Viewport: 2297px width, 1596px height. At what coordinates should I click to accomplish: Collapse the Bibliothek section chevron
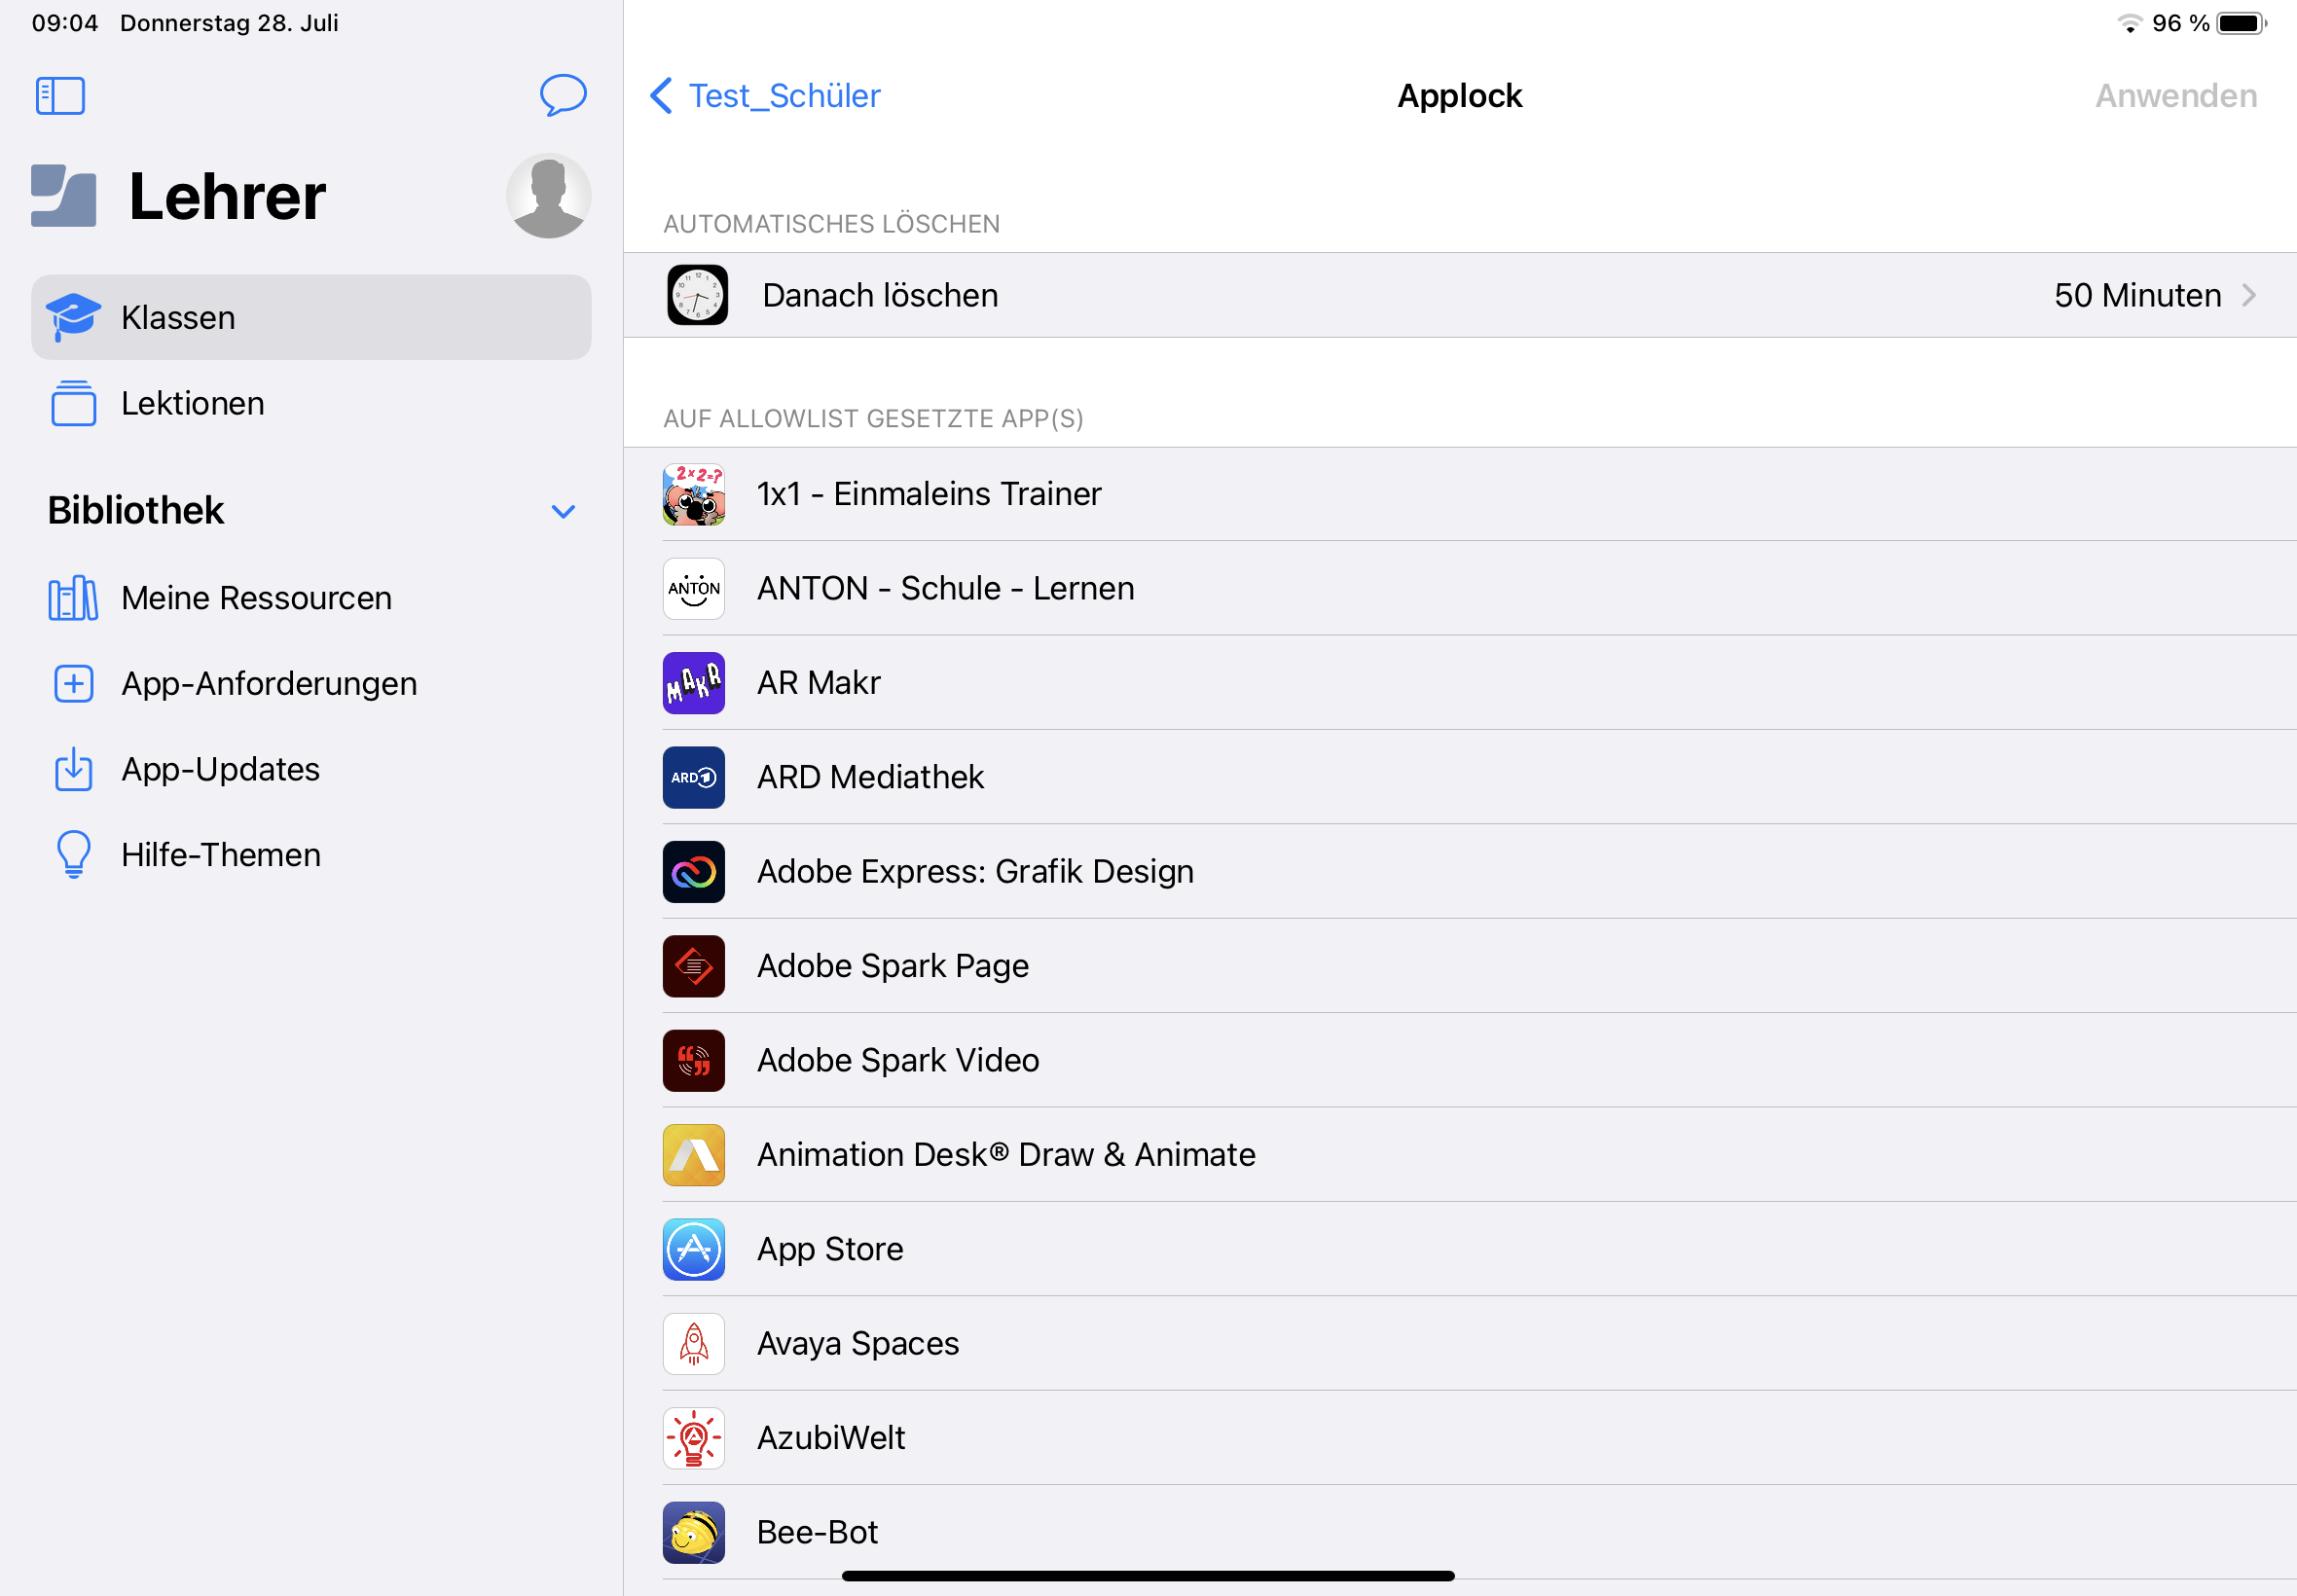563,511
